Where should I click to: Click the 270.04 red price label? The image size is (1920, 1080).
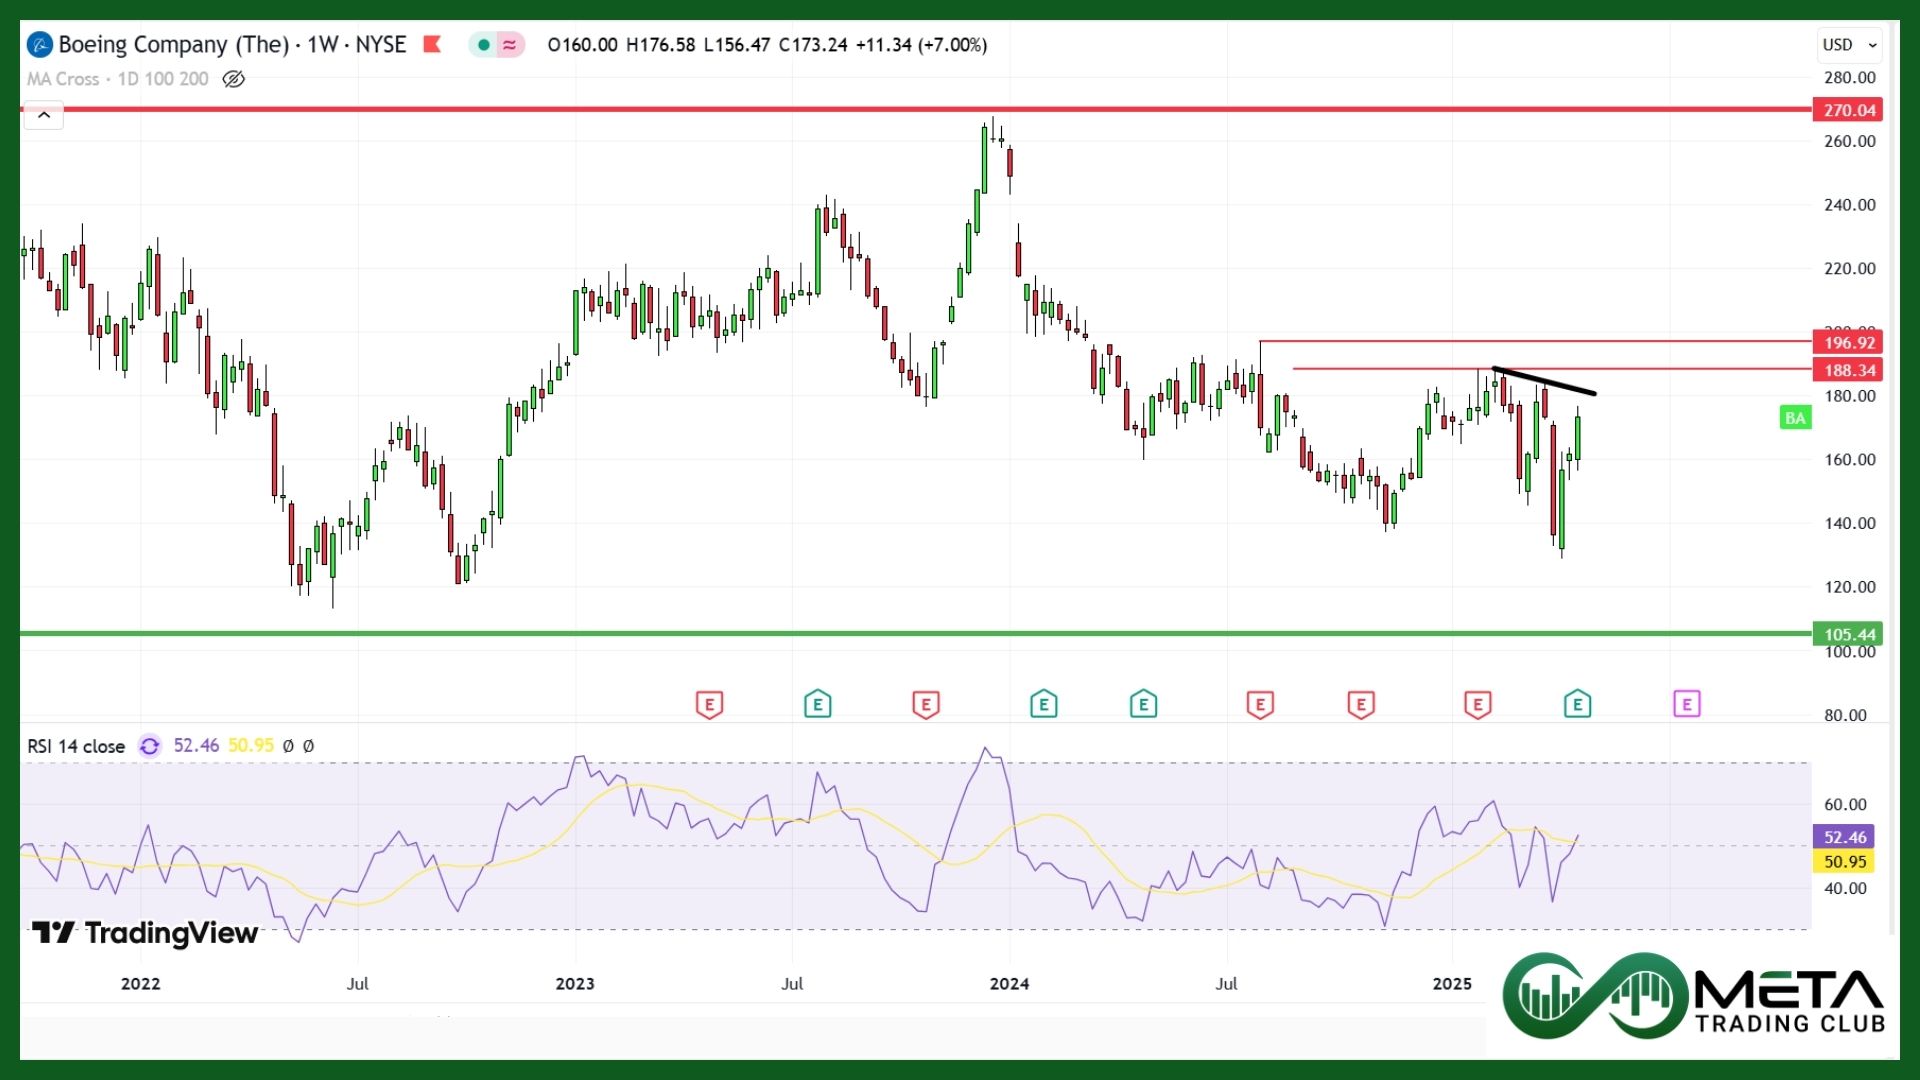pyautogui.click(x=1848, y=110)
